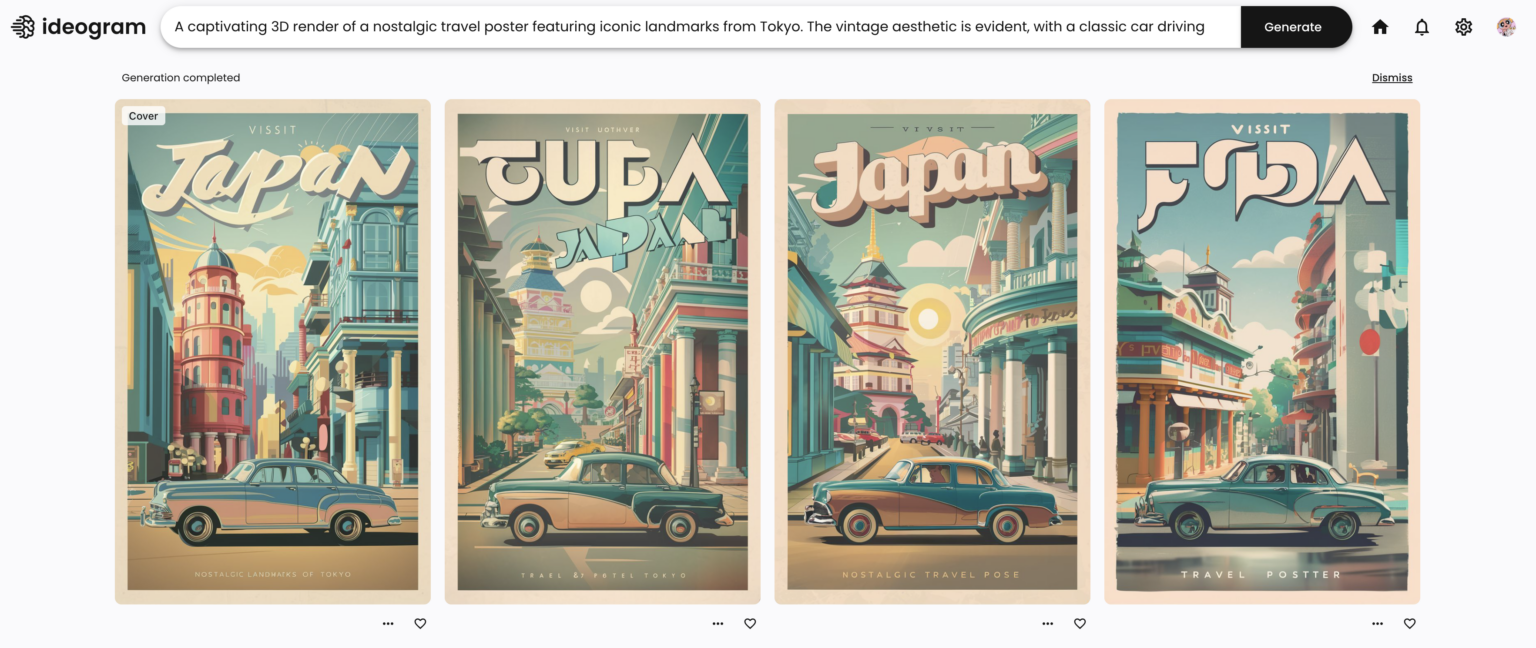
Task: Heart the fourth poster
Action: click(x=1410, y=623)
